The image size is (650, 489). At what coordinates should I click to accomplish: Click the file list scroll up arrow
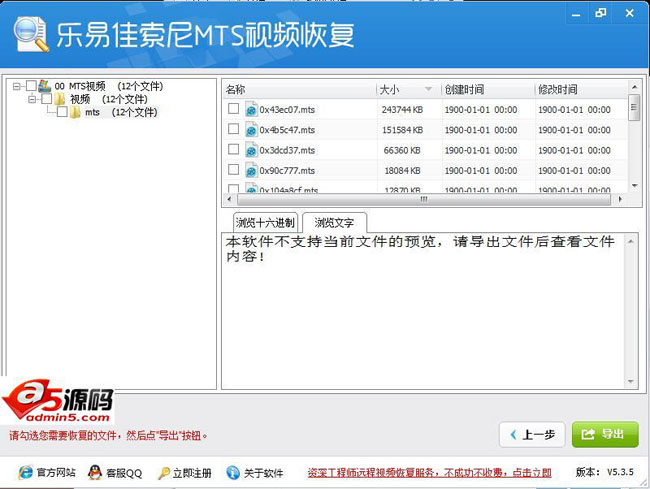point(634,87)
